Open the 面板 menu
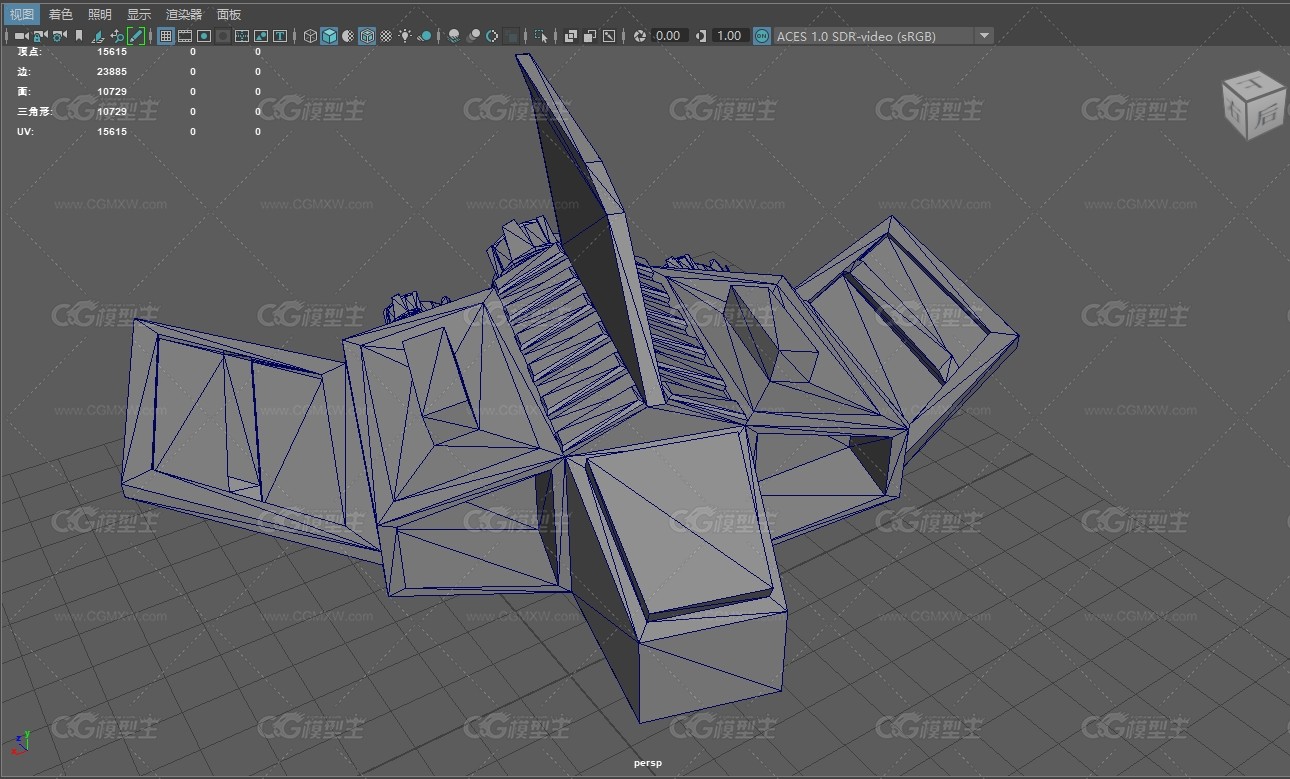 229,14
